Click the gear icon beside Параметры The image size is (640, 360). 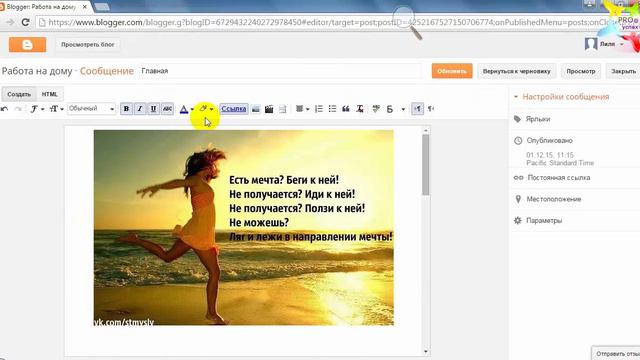click(x=518, y=220)
